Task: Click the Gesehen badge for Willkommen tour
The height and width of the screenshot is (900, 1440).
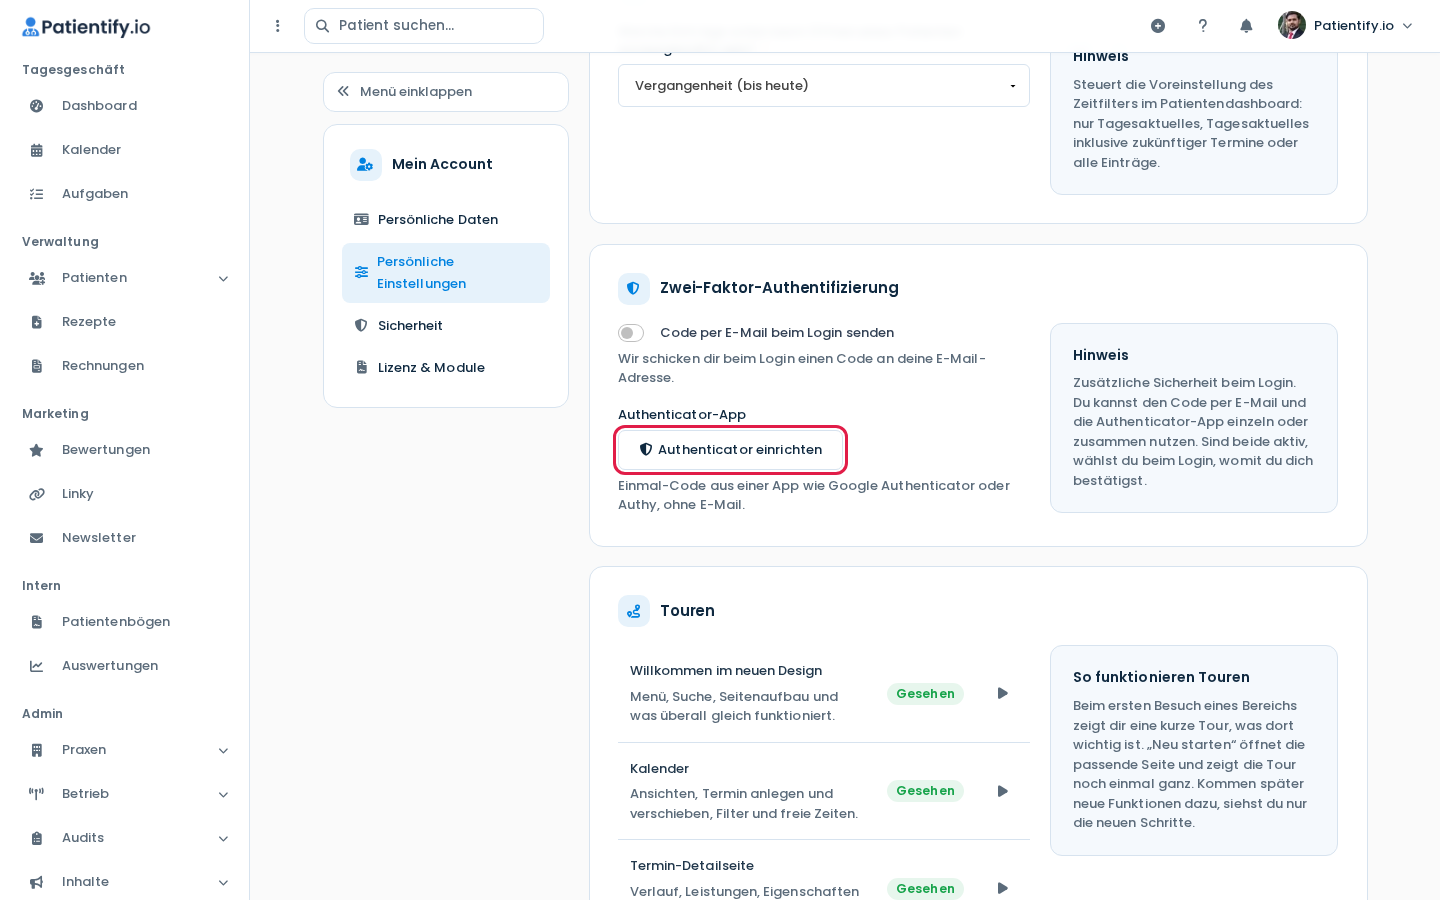Action: (x=925, y=694)
